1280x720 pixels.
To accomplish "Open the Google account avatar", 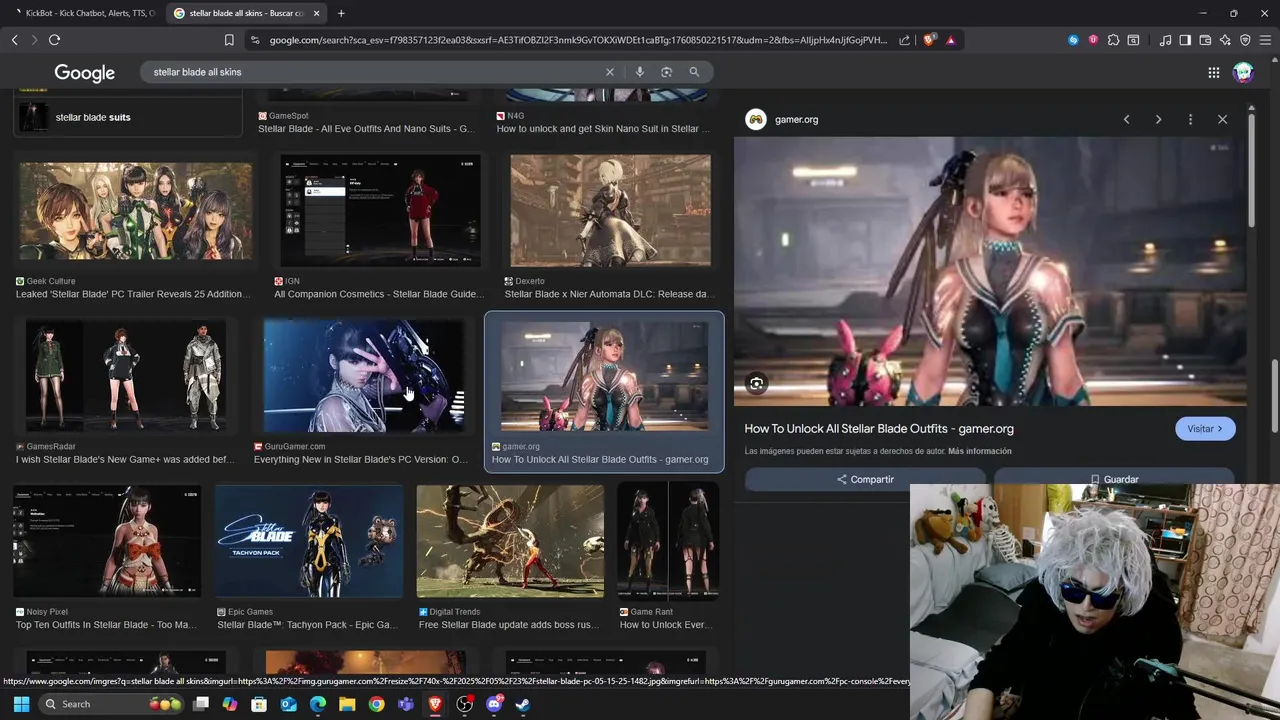I will (x=1243, y=72).
